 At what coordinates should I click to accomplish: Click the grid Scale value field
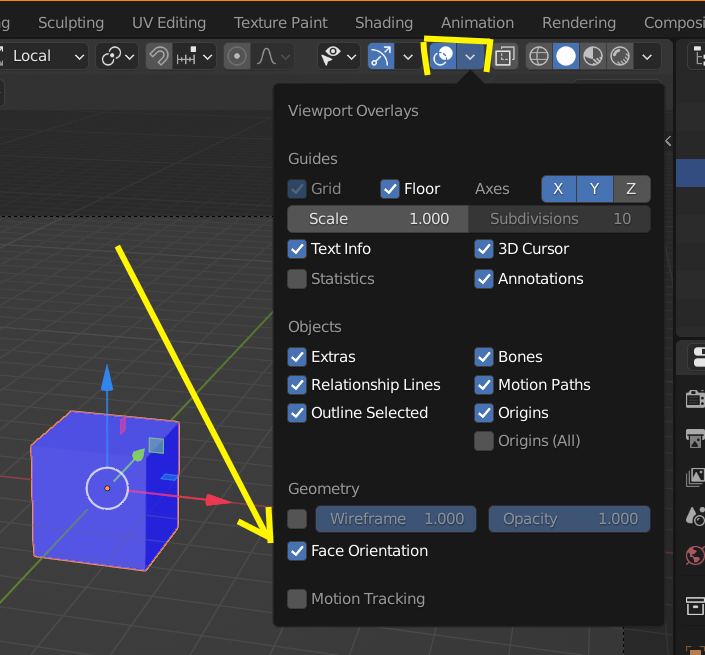(x=378, y=219)
